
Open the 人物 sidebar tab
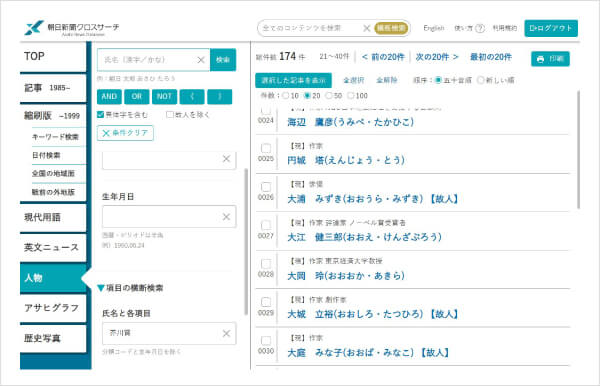coord(53,278)
